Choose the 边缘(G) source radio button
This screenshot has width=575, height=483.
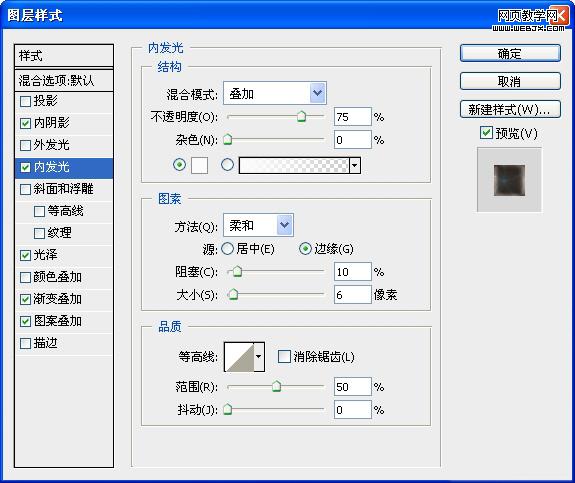pos(305,249)
